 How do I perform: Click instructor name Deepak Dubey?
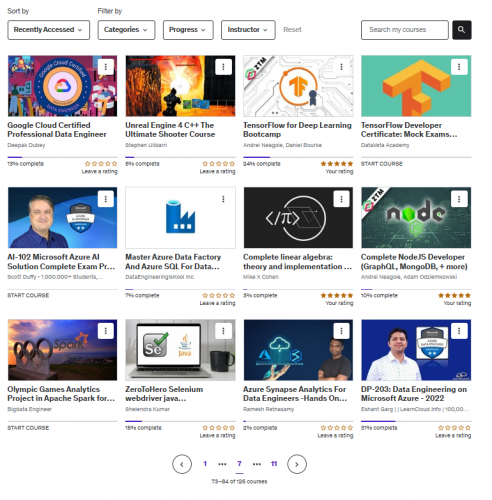click(x=26, y=145)
